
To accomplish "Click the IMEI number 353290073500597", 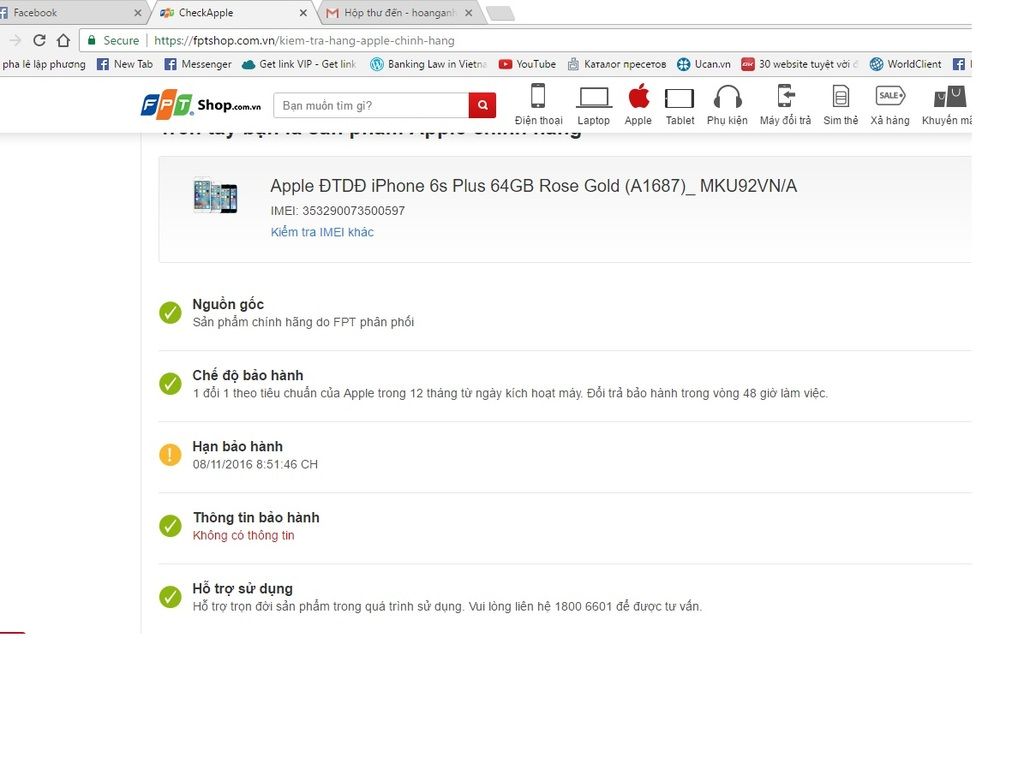I will 353,211.
